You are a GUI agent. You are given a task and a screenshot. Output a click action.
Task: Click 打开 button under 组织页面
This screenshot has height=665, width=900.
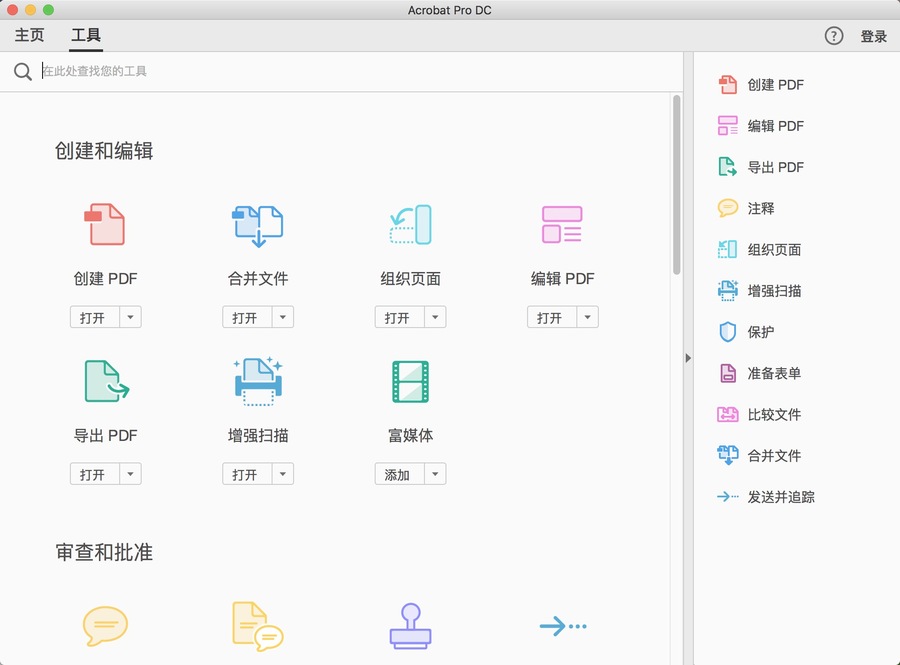[x=399, y=317]
